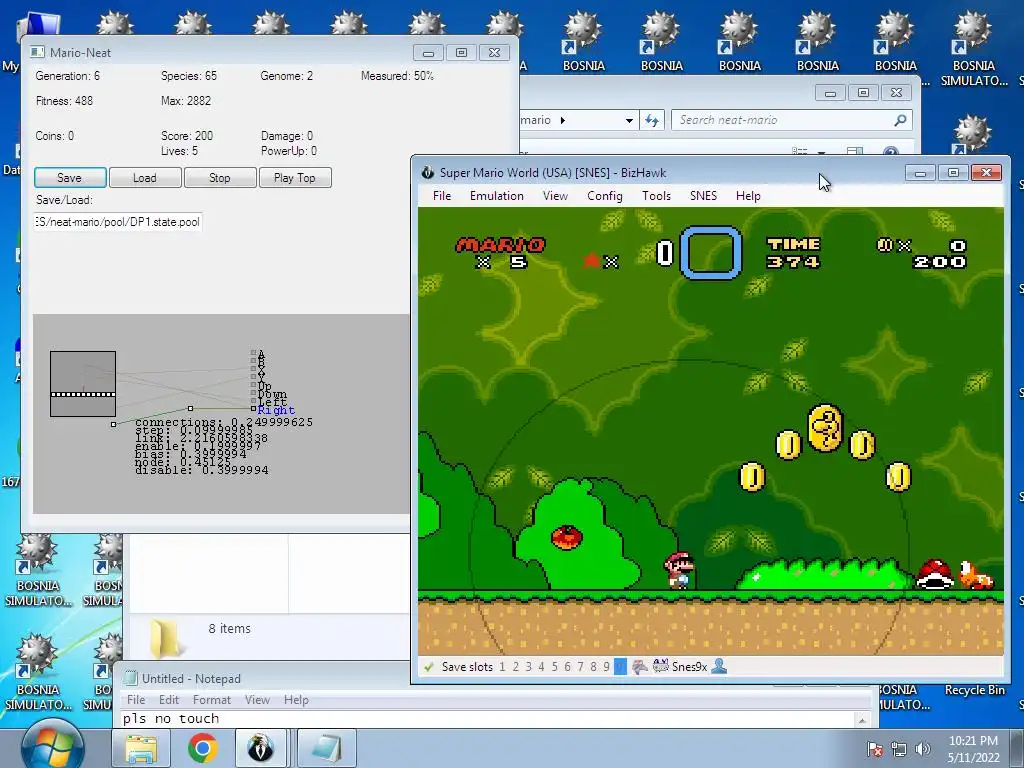Click the green checkmark in BizHawk status bar
Viewport: 1024px width, 768px height.
[x=428, y=667]
